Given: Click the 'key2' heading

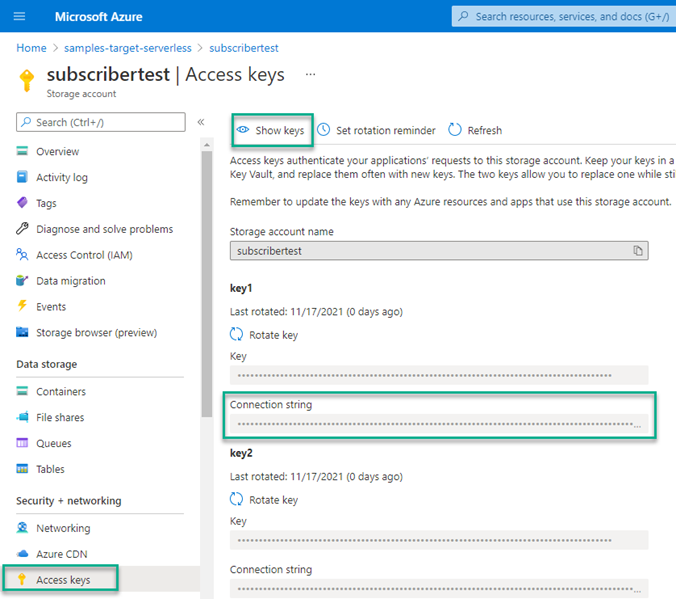Looking at the screenshot, I should click(241, 453).
